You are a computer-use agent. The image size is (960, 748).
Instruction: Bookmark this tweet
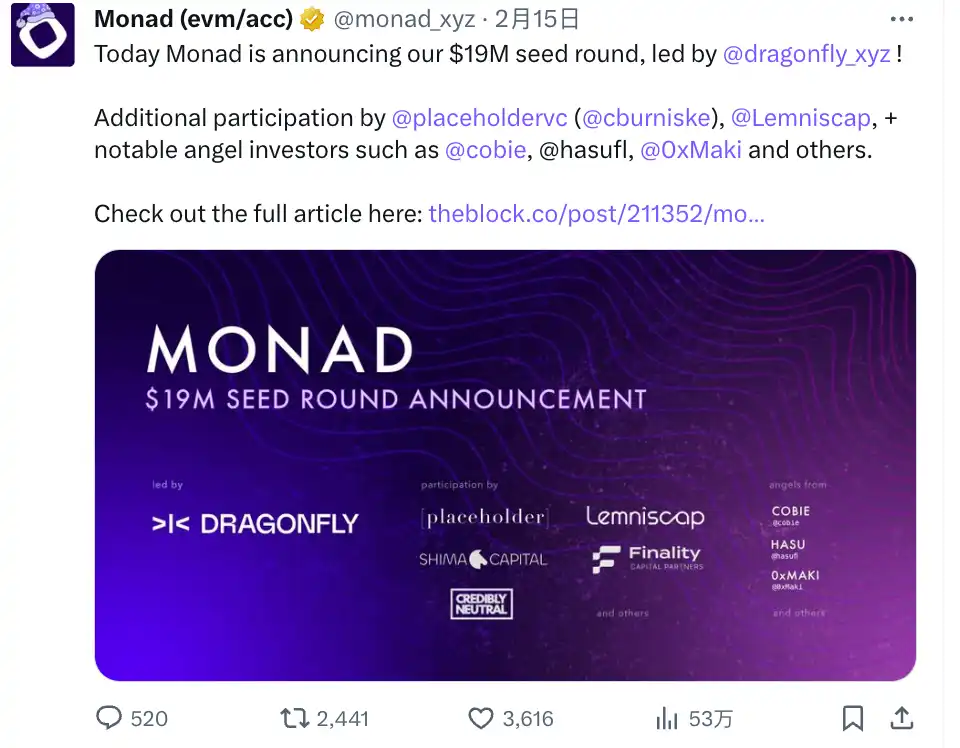(852, 718)
